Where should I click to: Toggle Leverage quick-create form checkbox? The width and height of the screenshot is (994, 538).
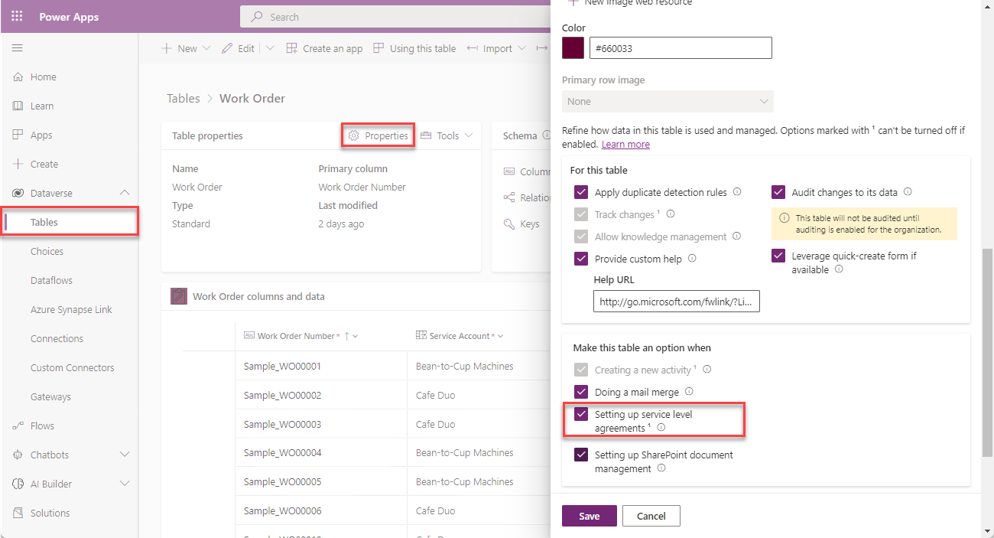778,256
